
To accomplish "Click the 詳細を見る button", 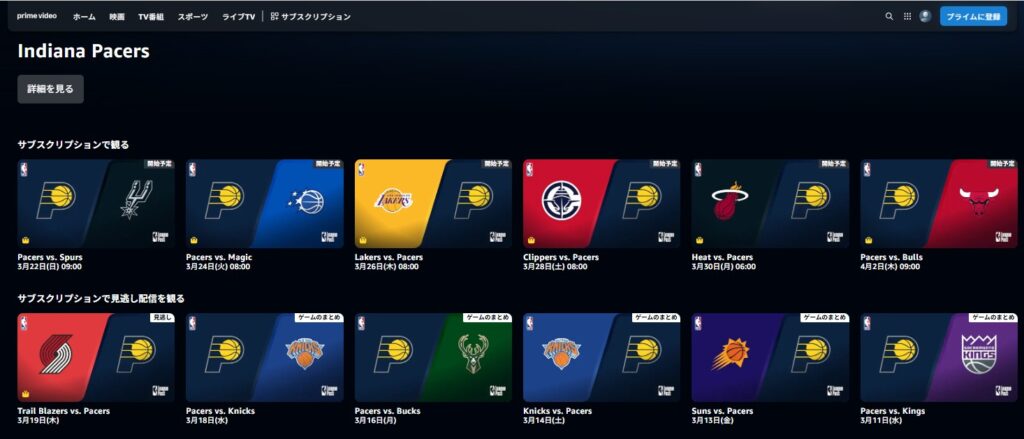I will 50,89.
